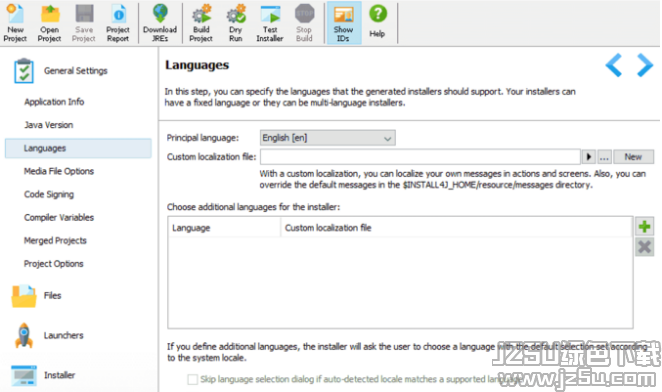
Task: Create a New Project from toolbar
Action: pos(15,23)
